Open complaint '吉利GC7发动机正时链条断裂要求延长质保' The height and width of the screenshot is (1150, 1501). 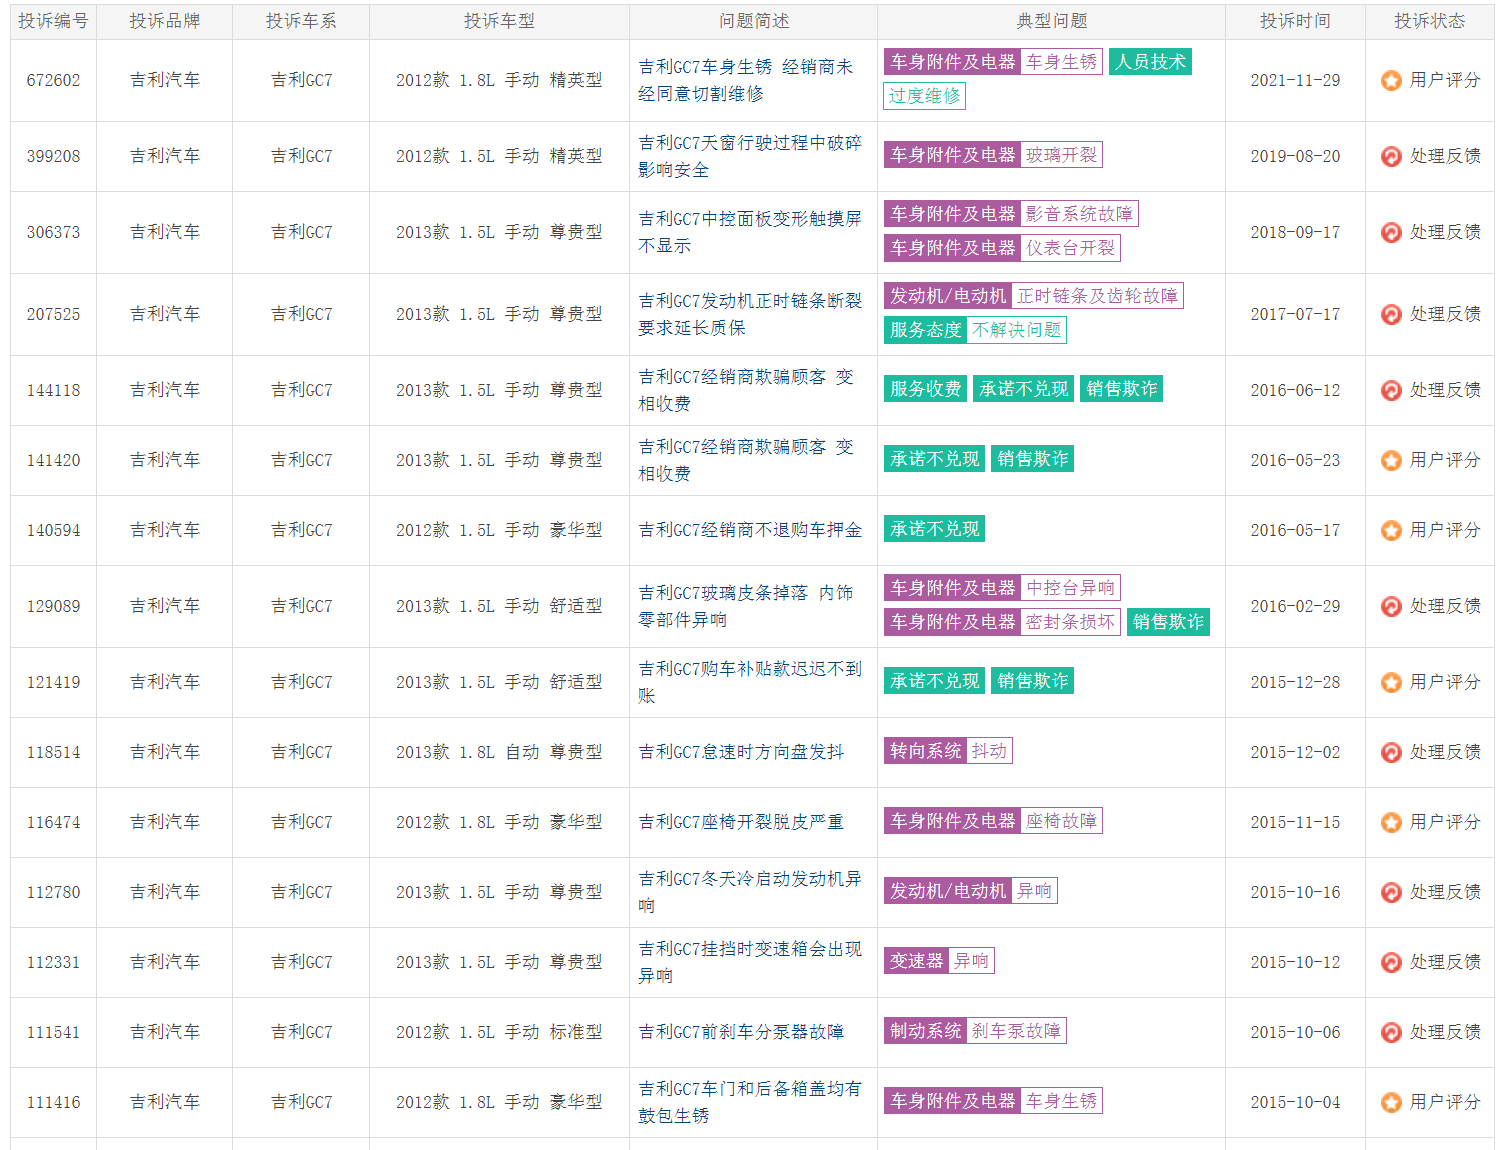pyautogui.click(x=750, y=314)
